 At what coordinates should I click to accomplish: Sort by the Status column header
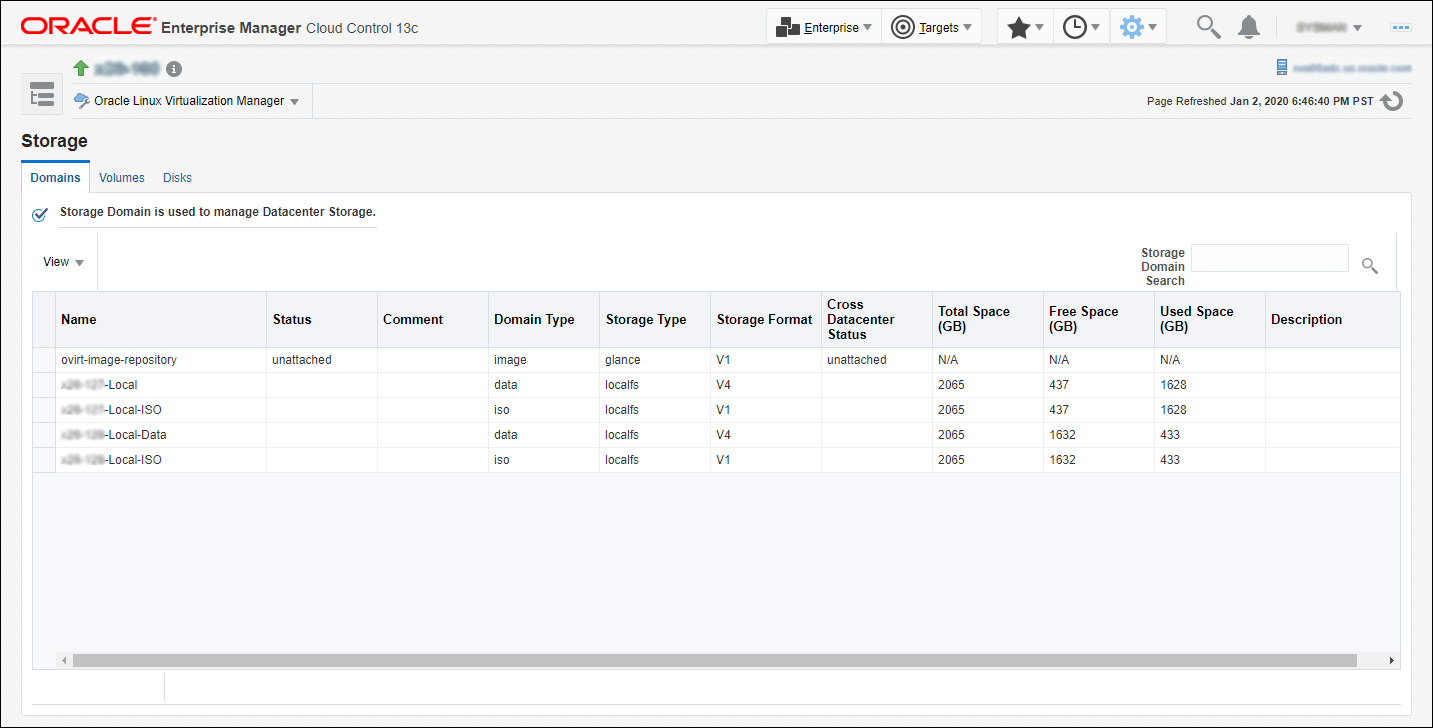click(x=322, y=320)
